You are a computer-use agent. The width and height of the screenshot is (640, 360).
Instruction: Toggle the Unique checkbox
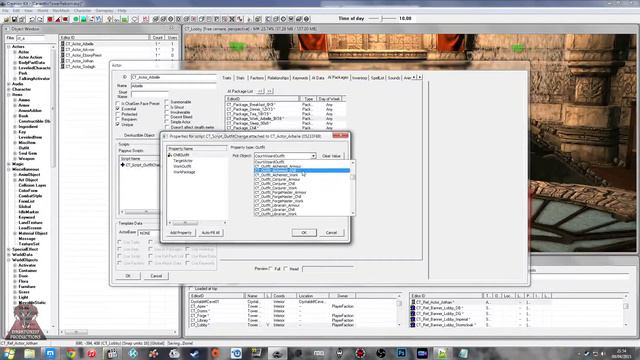point(118,124)
